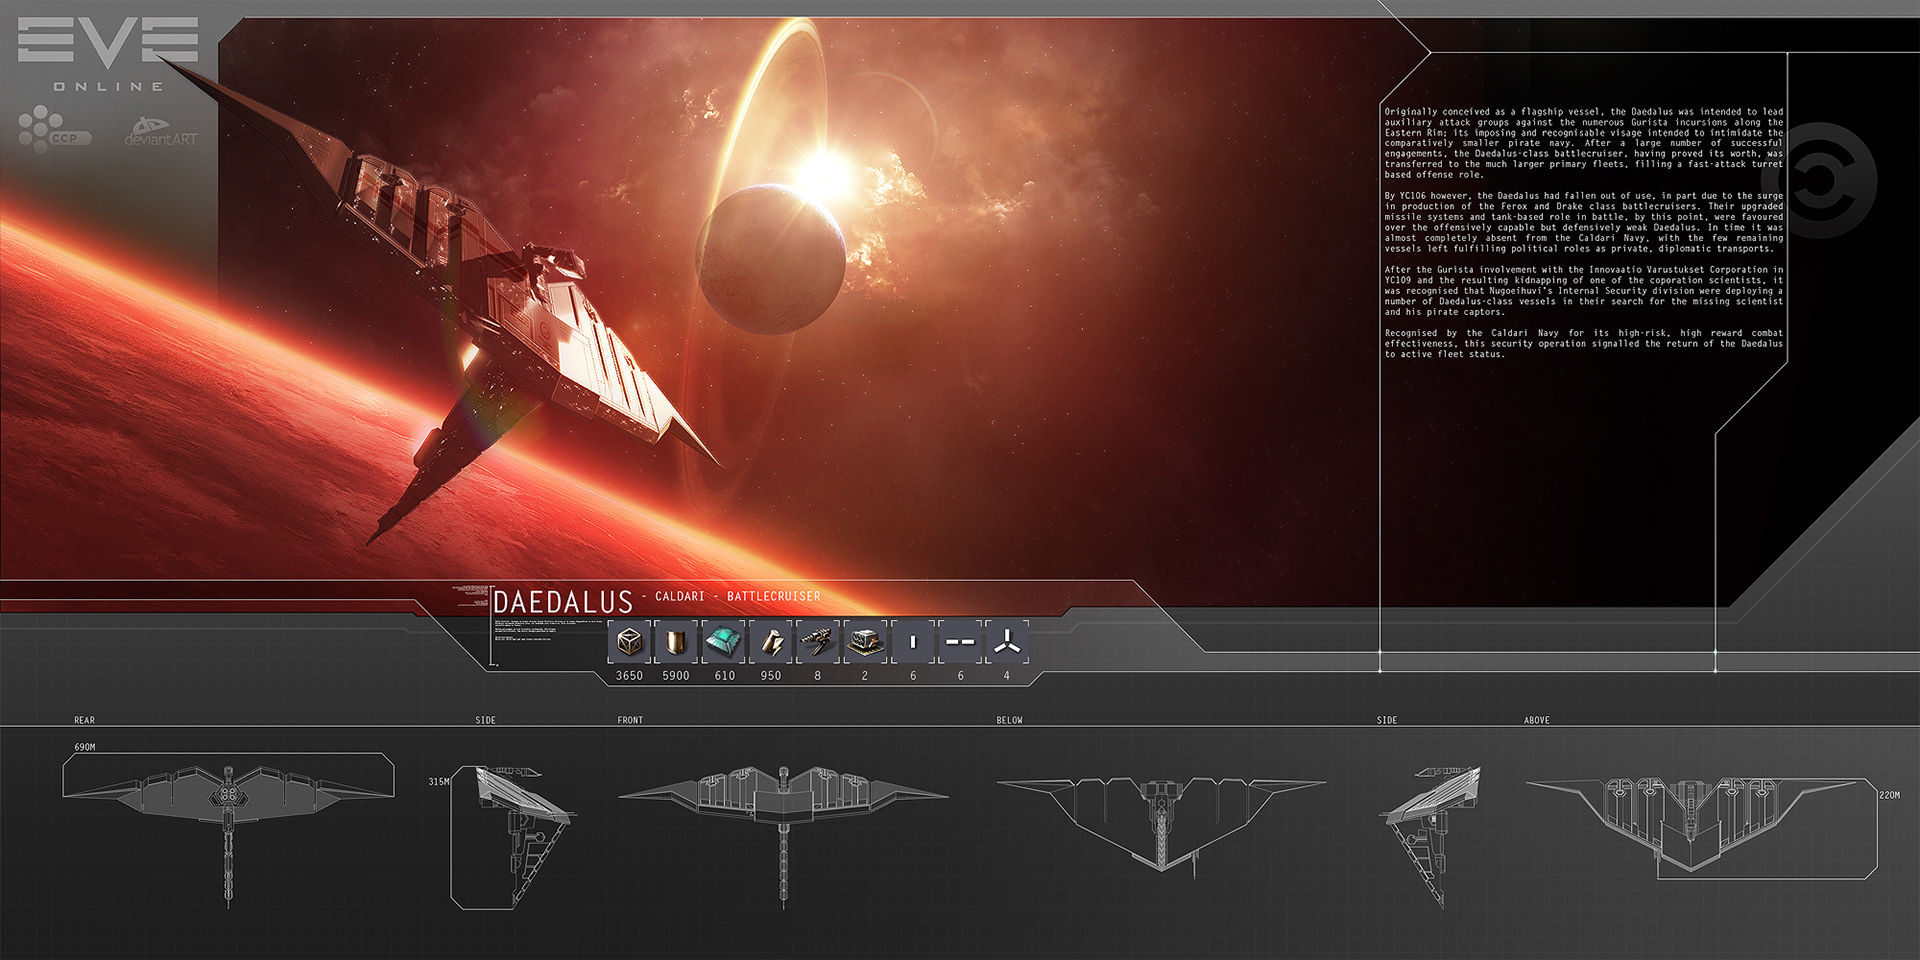Image resolution: width=1920 pixels, height=960 pixels.
Task: Click the paragraph starting 'After the Gurista involvement'
Action: 1583,291
